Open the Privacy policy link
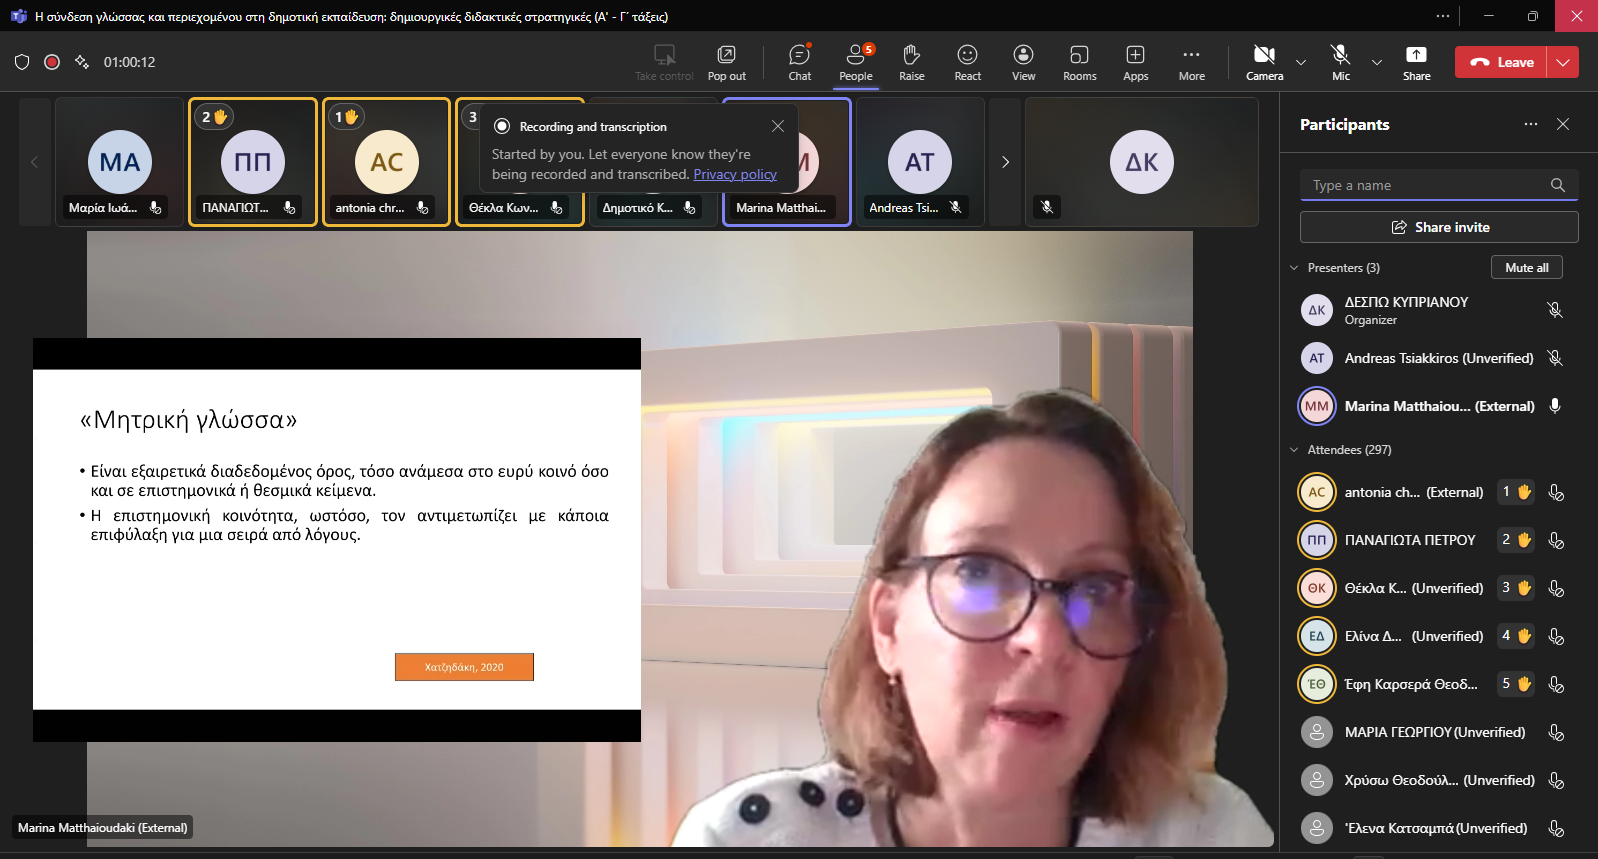This screenshot has height=859, width=1598. pos(735,175)
